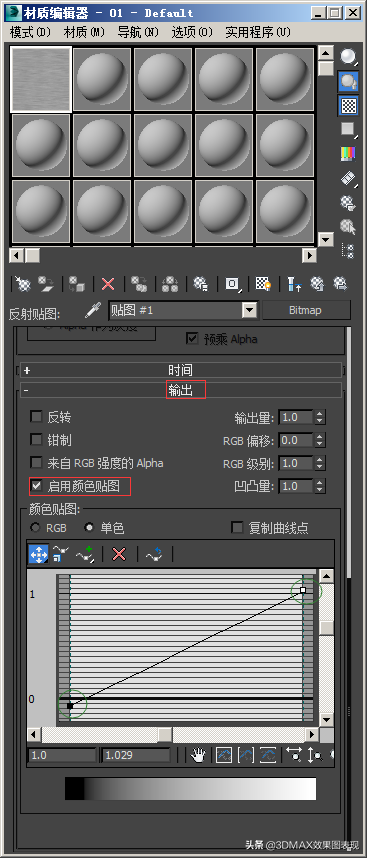Uncheck 启用颜色贴图 checkbox
Viewport: 367px width, 858px height.
point(36,485)
